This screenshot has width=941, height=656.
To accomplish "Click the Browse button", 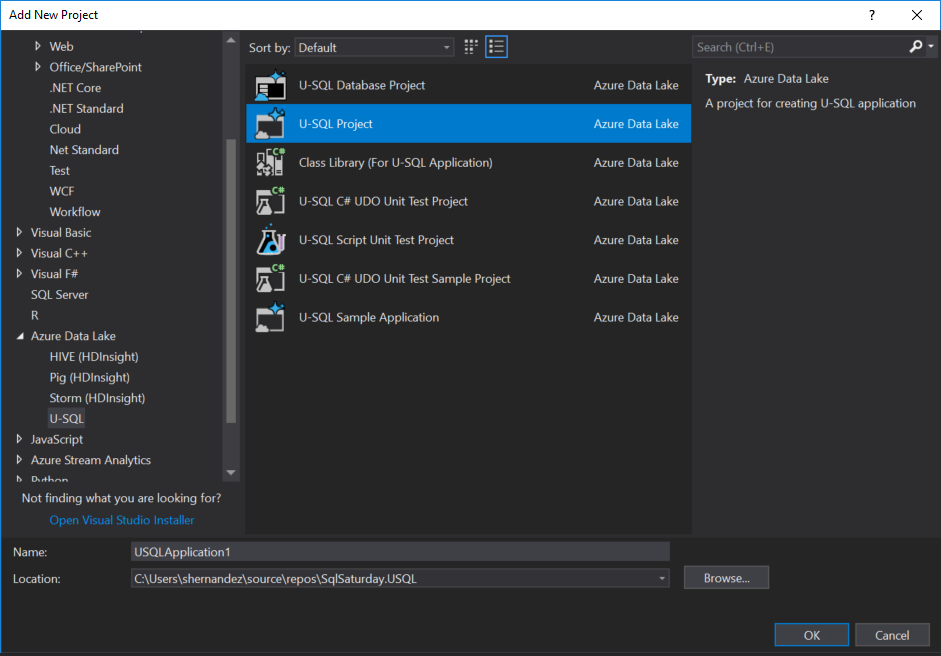I will click(726, 577).
